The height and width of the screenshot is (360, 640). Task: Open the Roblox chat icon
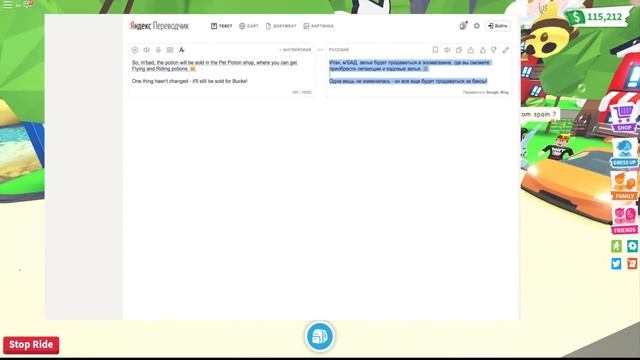(x=27, y=4)
